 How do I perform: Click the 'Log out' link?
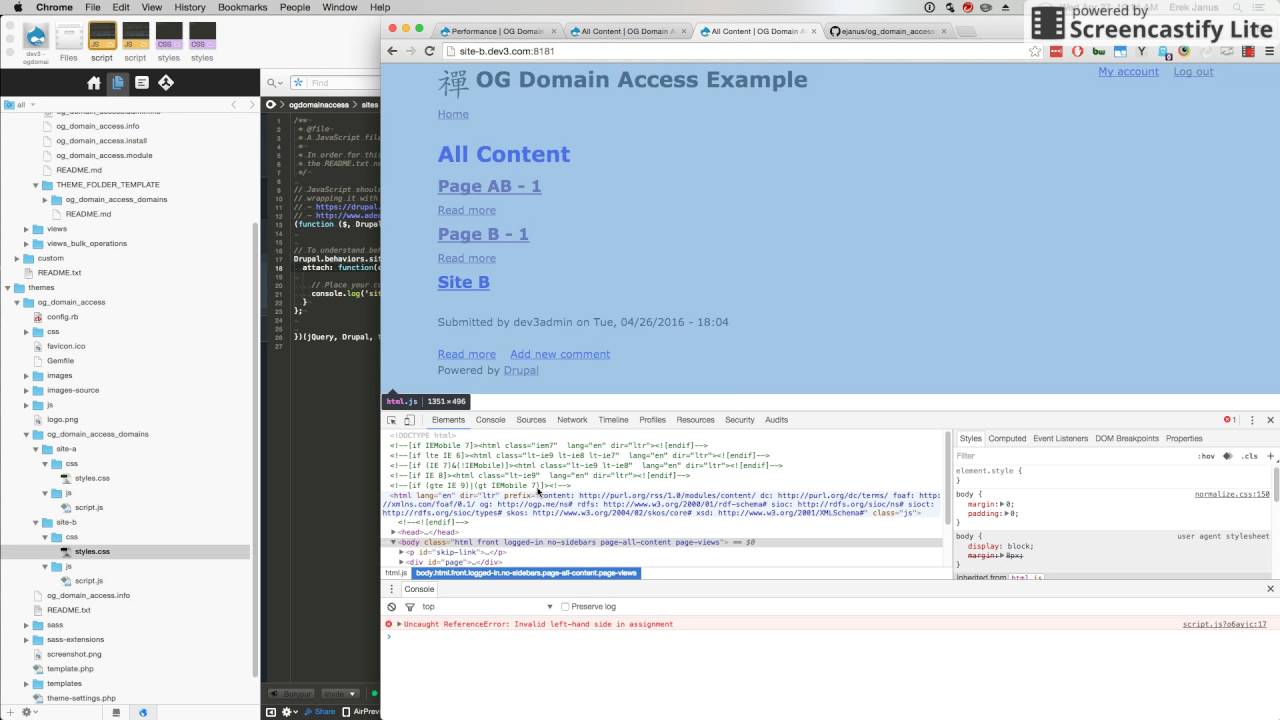click(x=1193, y=72)
